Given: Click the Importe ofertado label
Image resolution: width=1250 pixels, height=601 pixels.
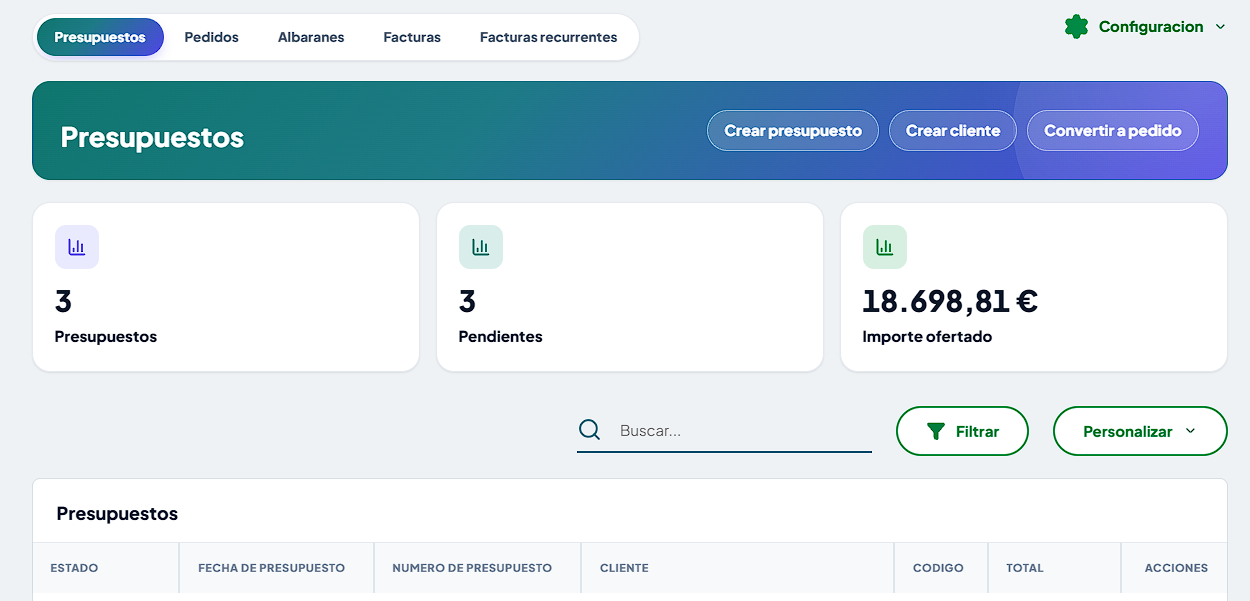Looking at the screenshot, I should click(x=927, y=337).
